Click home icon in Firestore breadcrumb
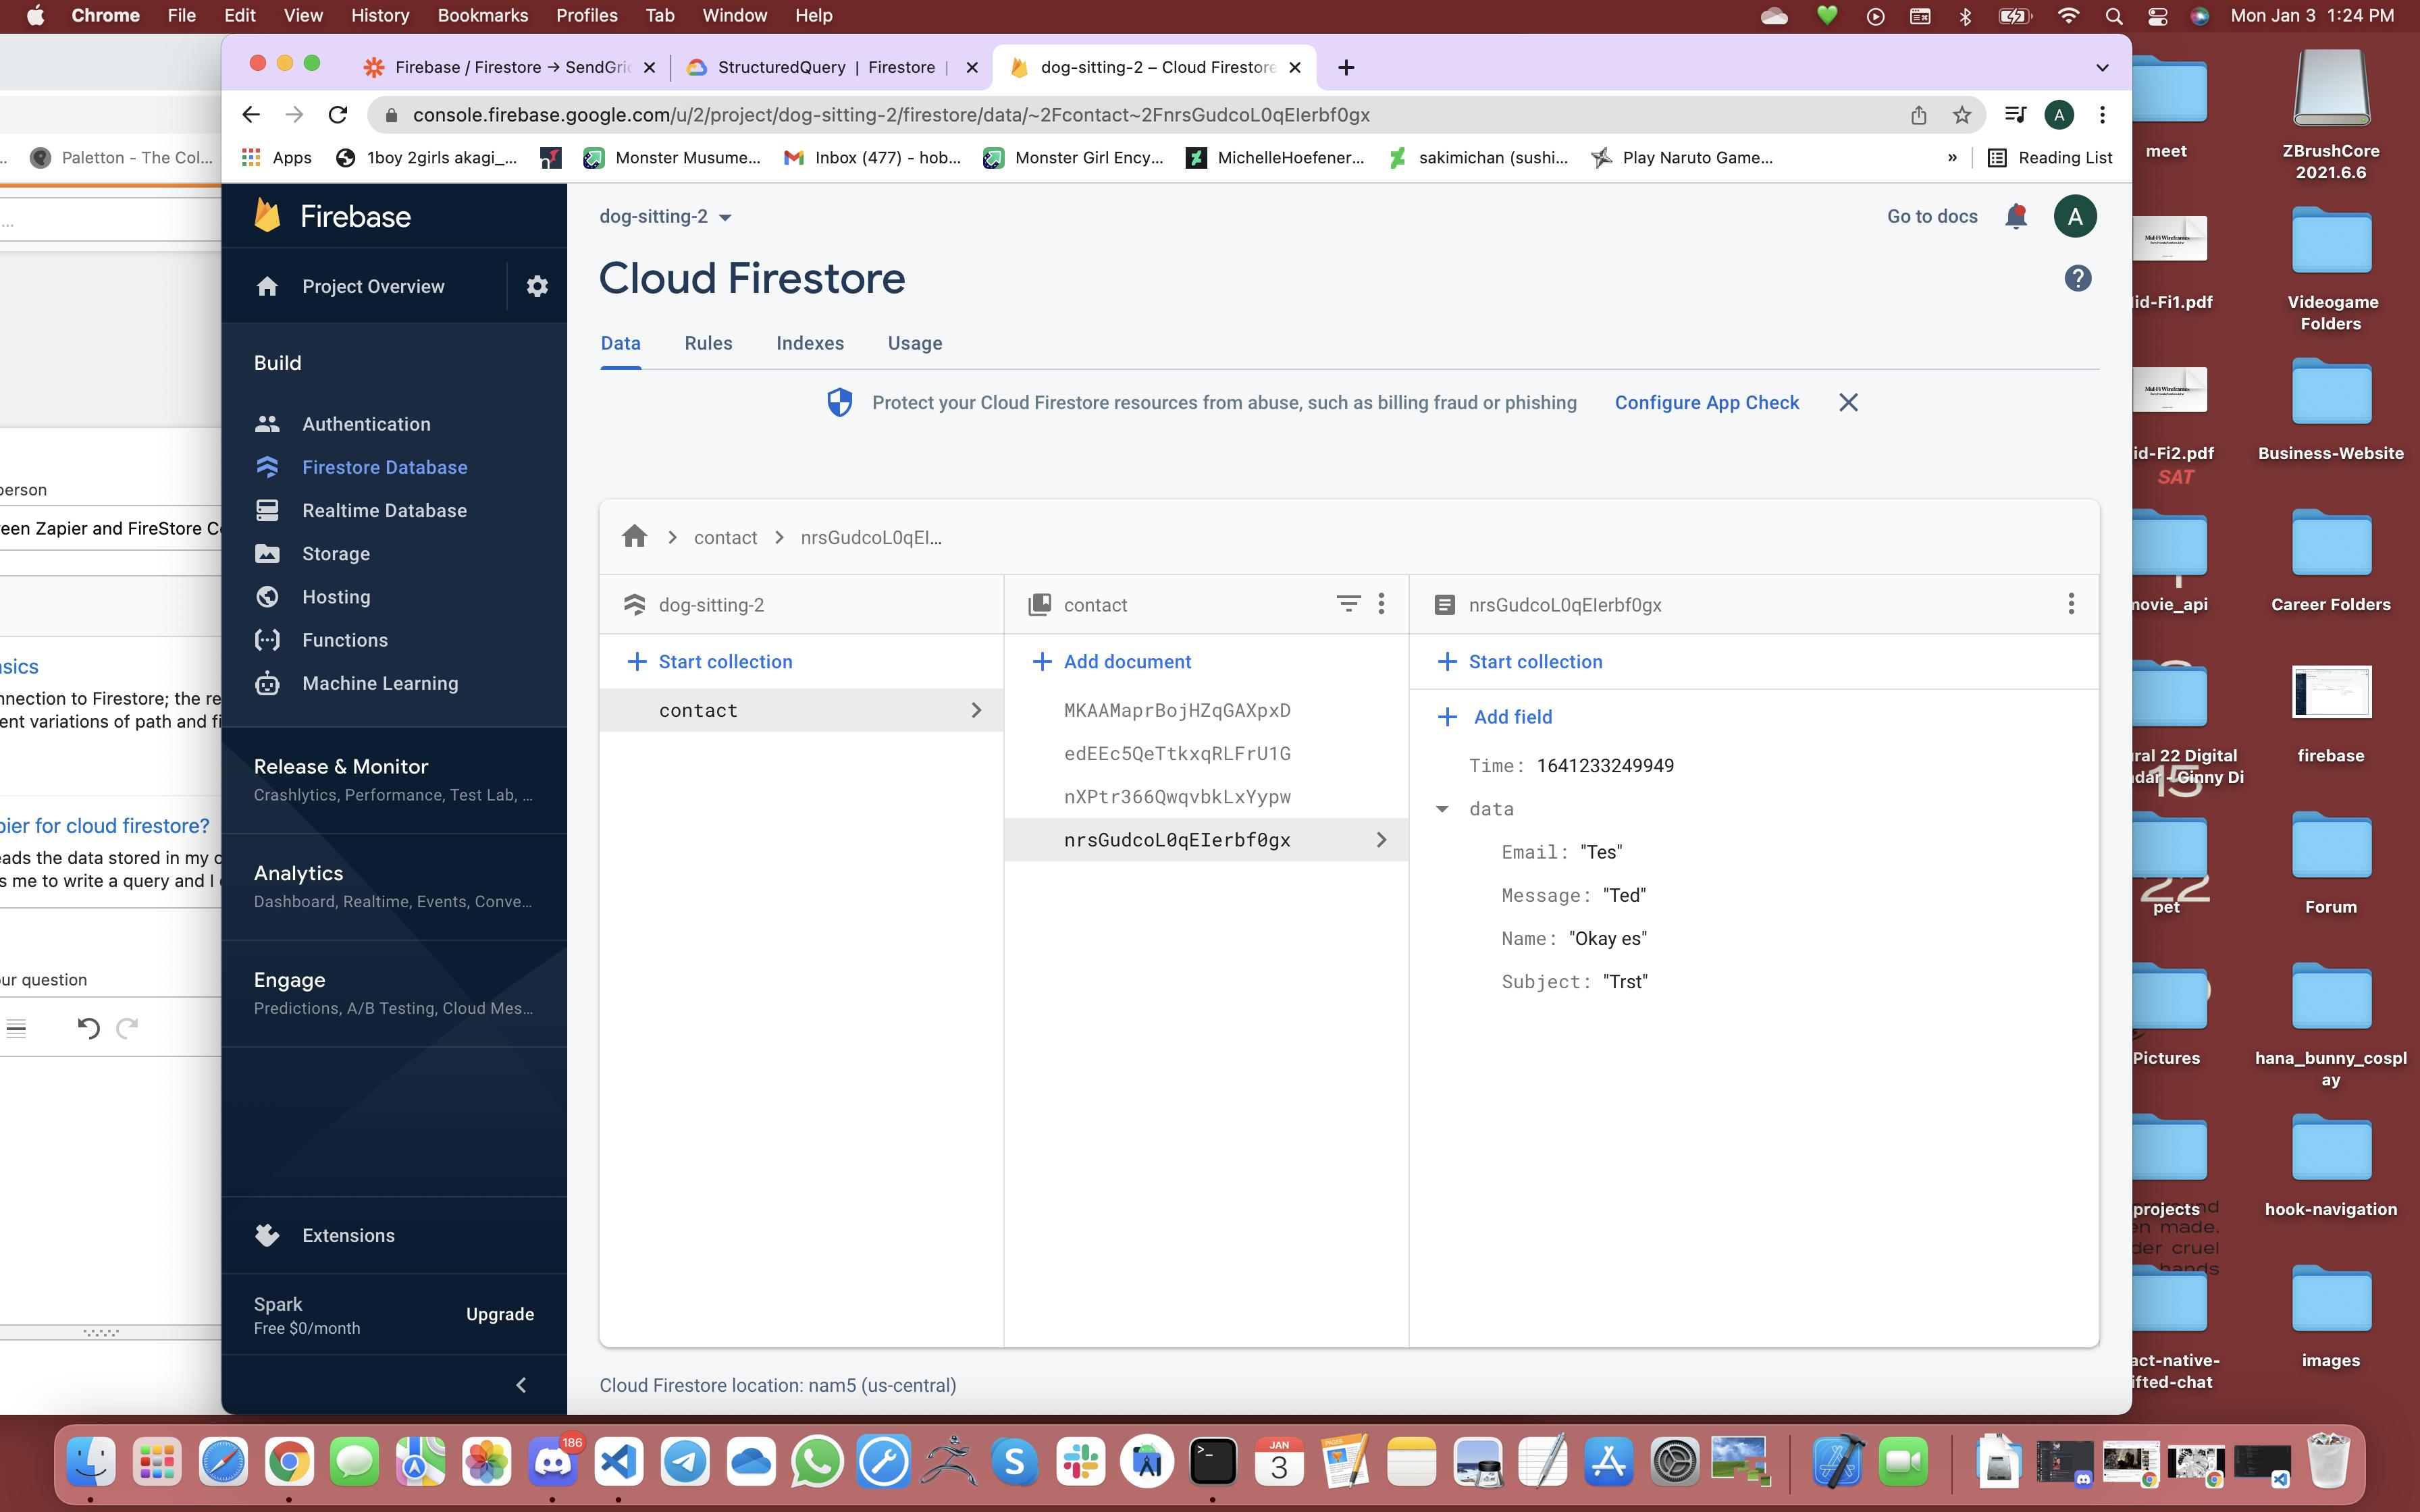Viewport: 2420px width, 1512px height. [x=634, y=537]
